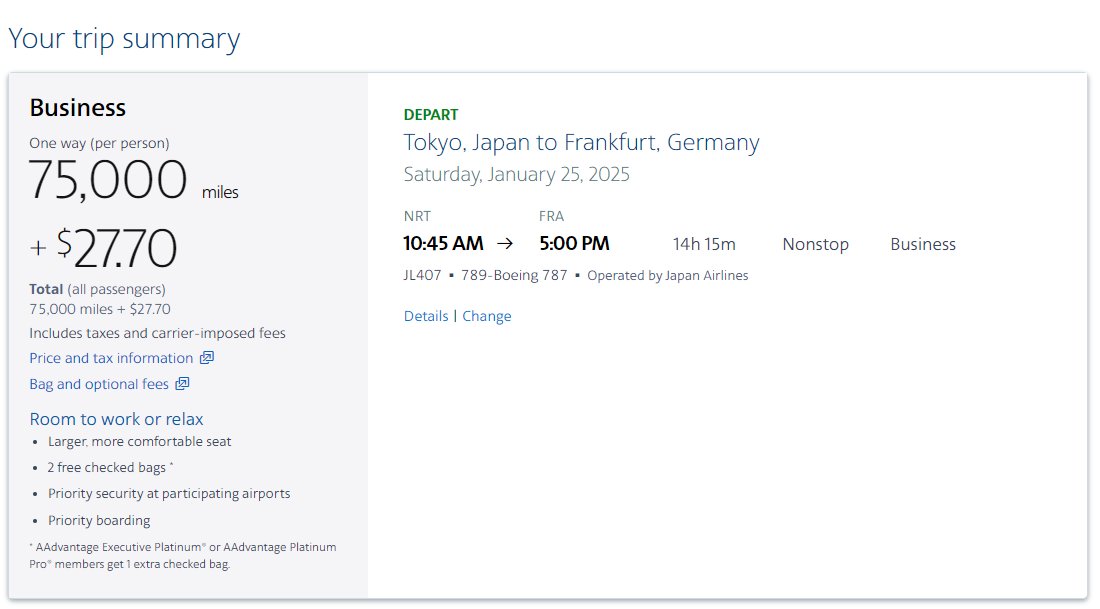Click external-link icon beside Bag and optional fees
The height and width of the screenshot is (609, 1100).
click(182, 384)
